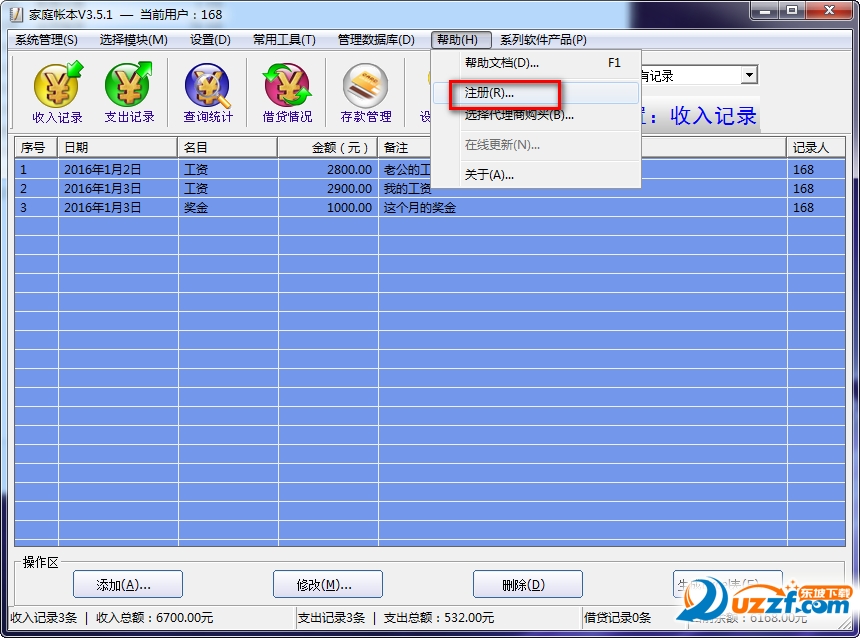
Task: Select the row dated 2016年1月2日
Action: click(x=430, y=170)
